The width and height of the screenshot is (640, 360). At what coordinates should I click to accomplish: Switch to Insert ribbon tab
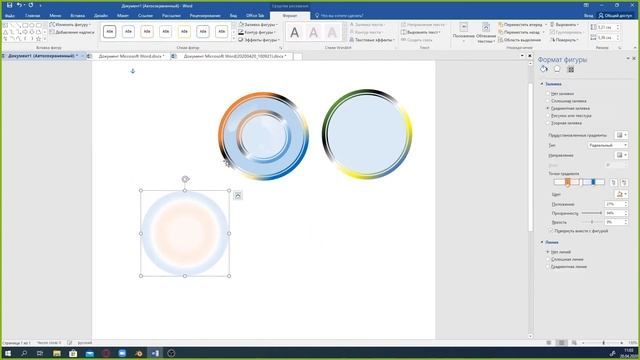[x=78, y=16]
